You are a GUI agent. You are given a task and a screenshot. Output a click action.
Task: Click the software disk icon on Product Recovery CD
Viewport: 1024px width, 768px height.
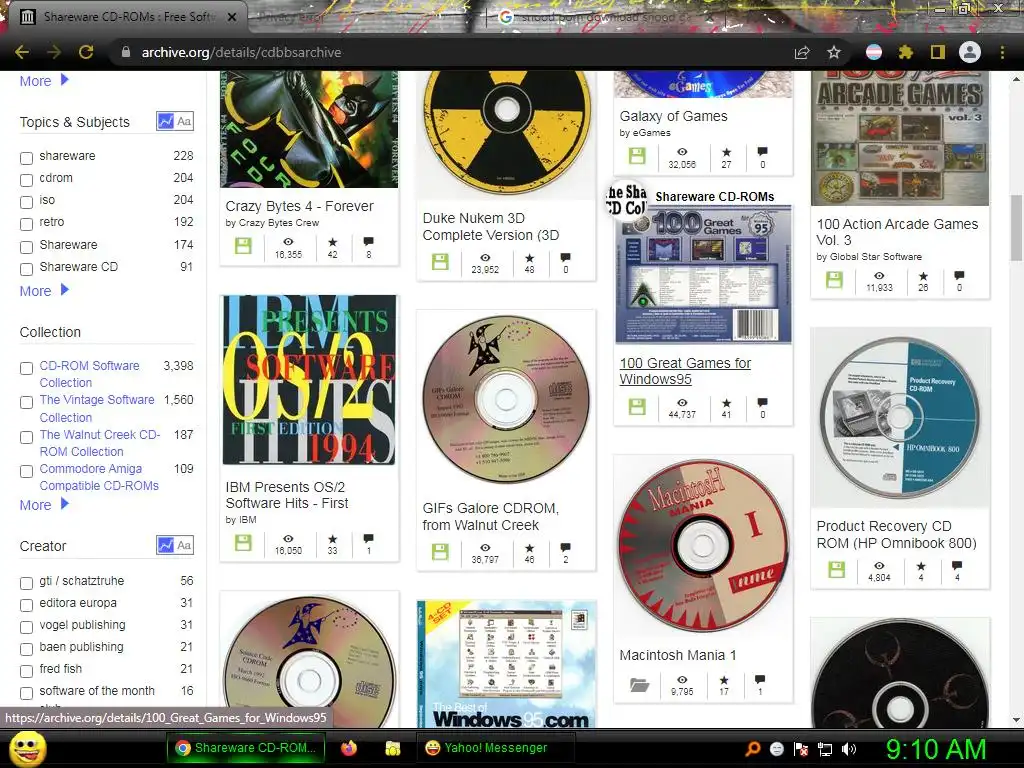[x=835, y=569]
